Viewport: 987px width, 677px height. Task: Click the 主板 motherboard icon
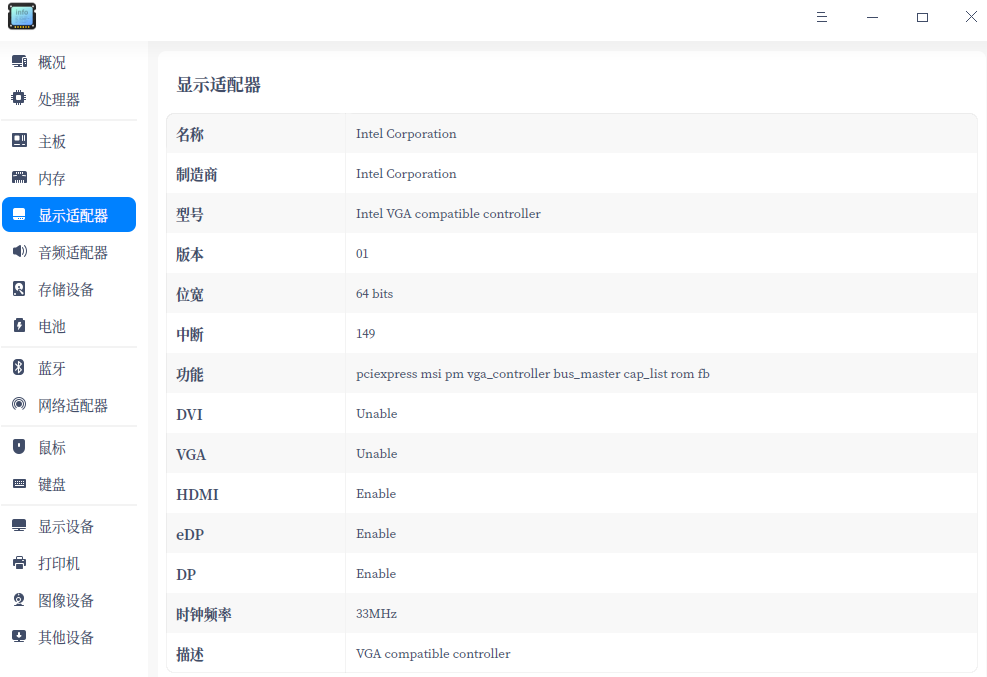click(20, 140)
